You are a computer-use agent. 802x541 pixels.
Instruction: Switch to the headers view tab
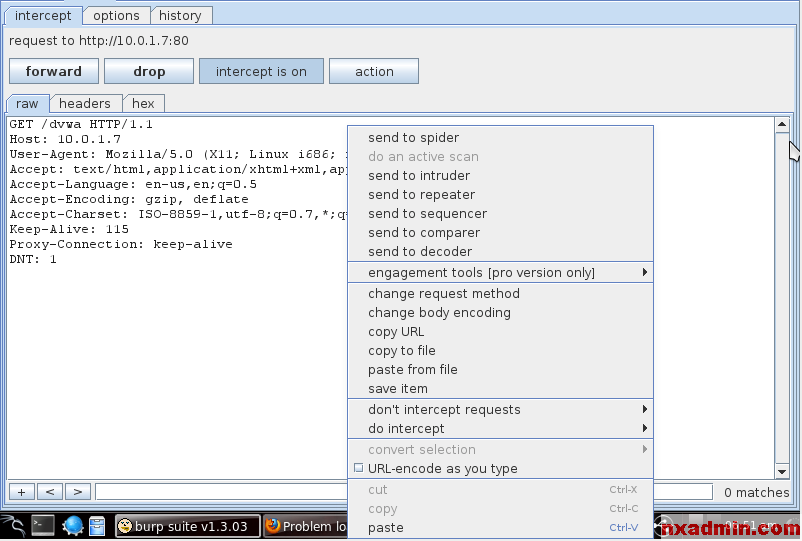pos(85,103)
